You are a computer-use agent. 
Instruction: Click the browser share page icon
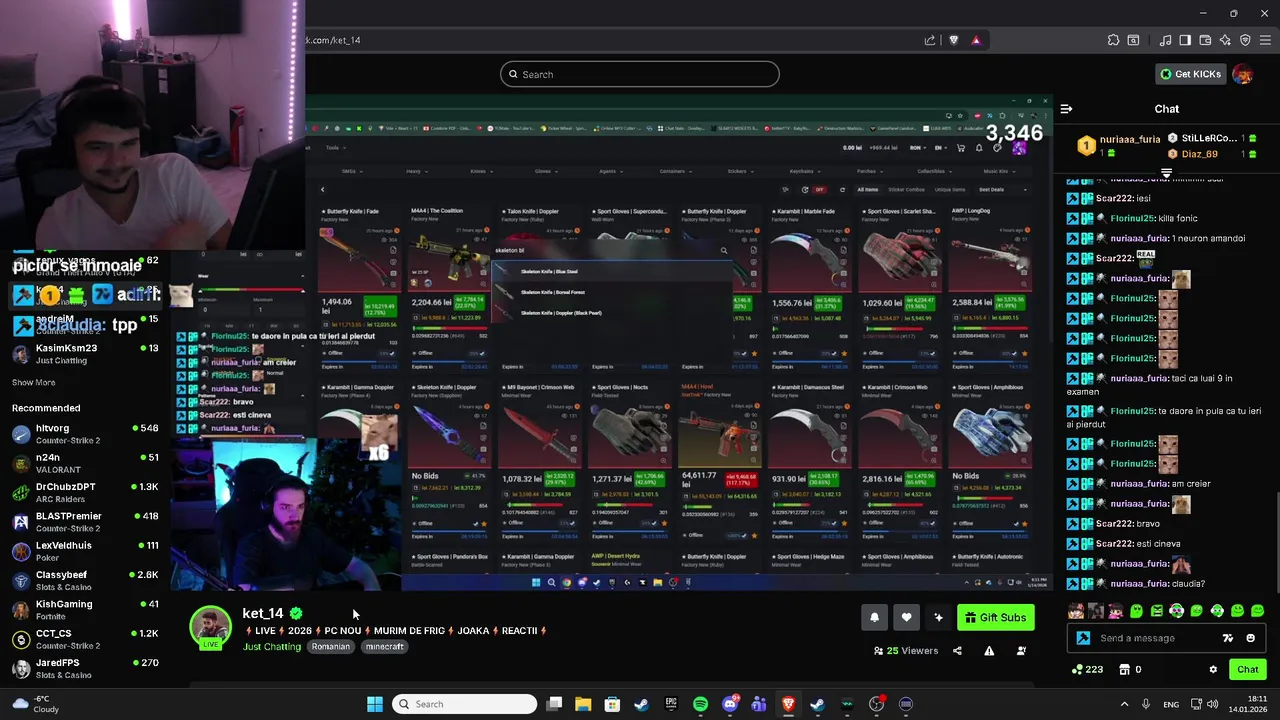pyautogui.click(x=930, y=40)
